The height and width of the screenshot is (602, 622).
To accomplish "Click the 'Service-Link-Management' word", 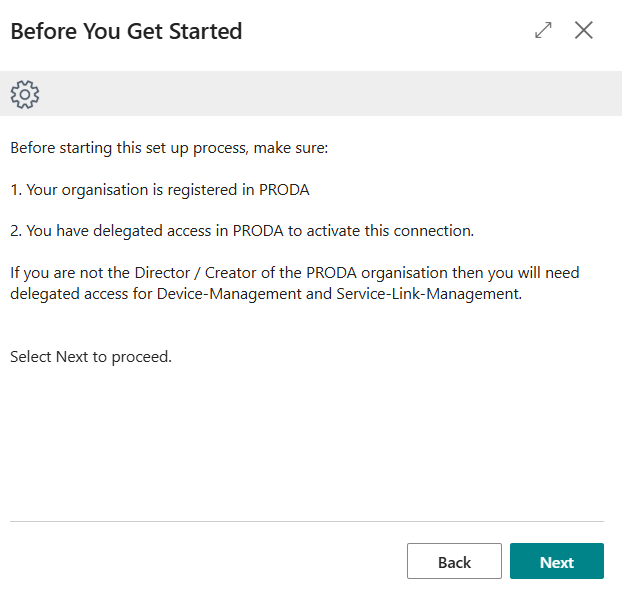I will 428,294.
